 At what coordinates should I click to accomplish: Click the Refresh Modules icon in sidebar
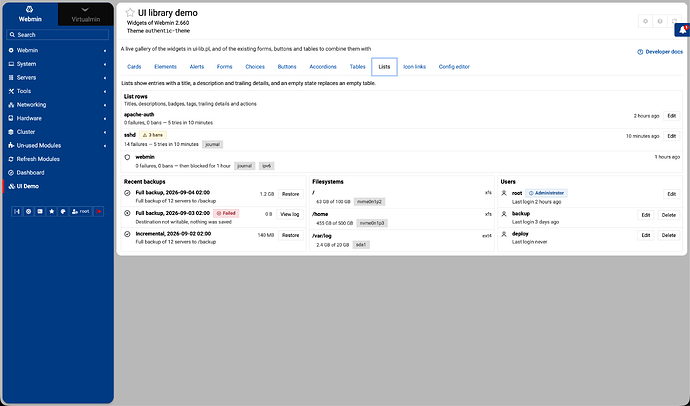[x=11, y=159]
